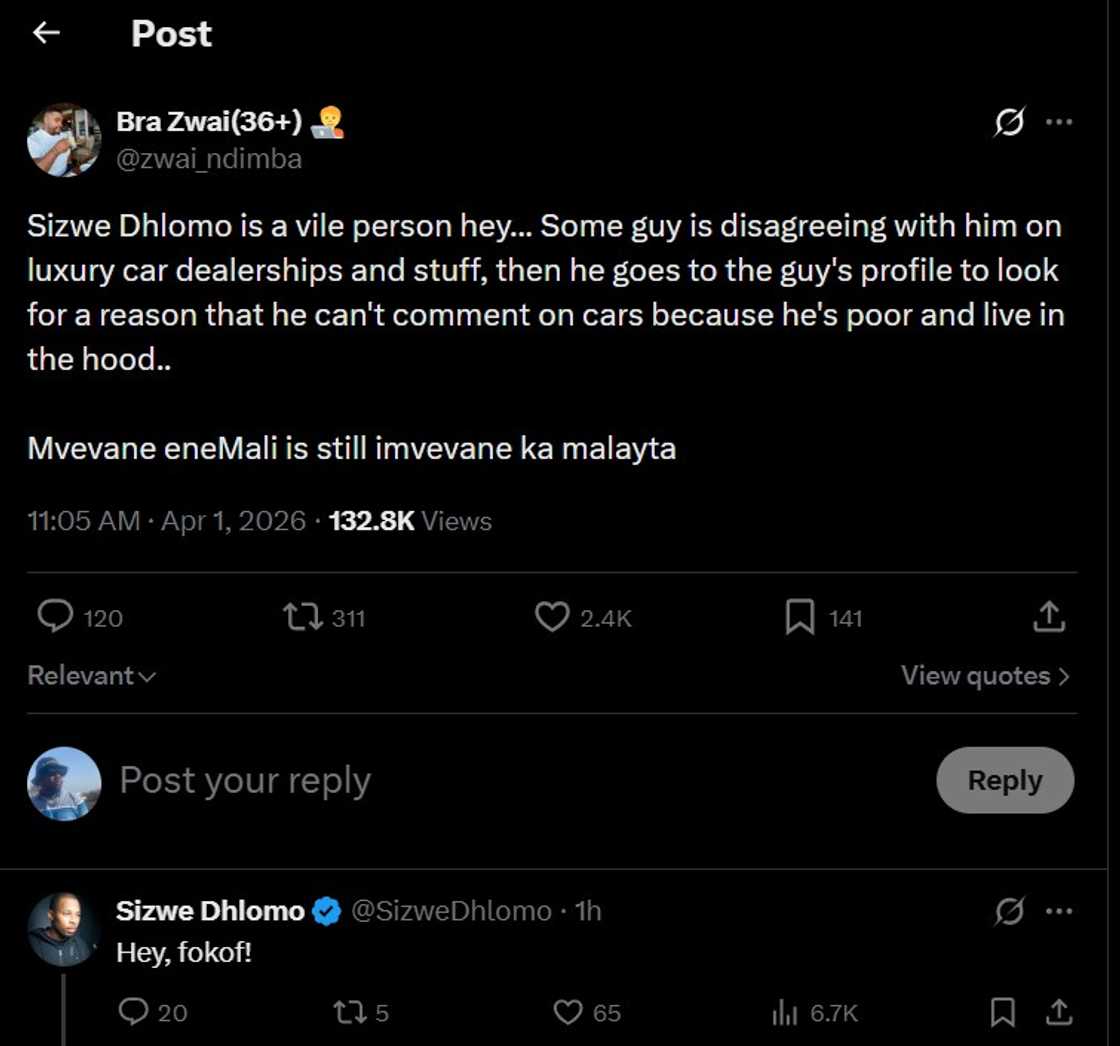Viewport: 1120px width, 1046px height.
Task: Like the main post with 2.4K likes
Action: click(x=552, y=617)
